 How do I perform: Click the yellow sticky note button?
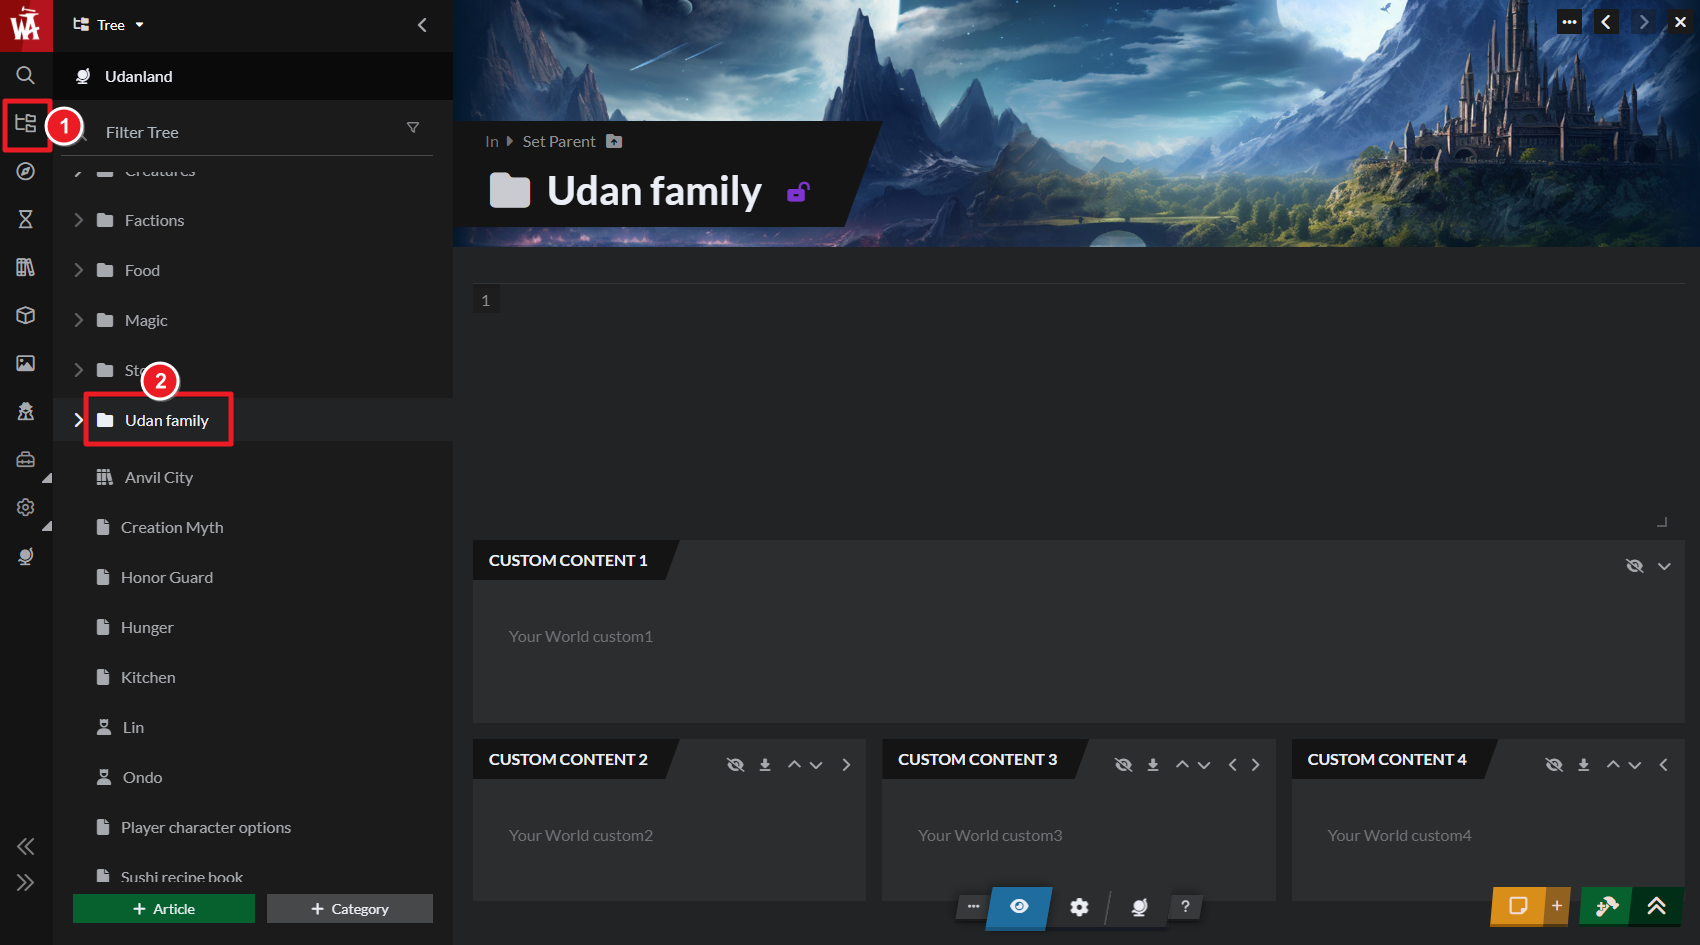[x=1518, y=906]
